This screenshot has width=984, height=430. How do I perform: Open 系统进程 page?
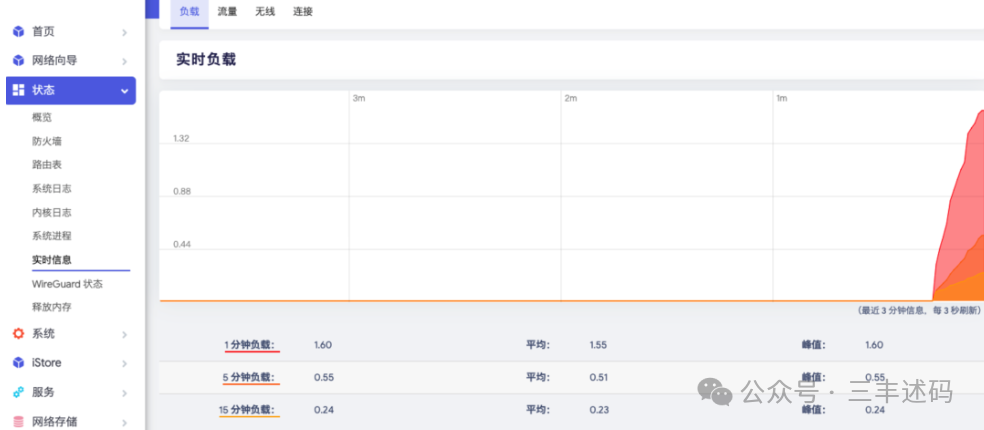[51, 236]
